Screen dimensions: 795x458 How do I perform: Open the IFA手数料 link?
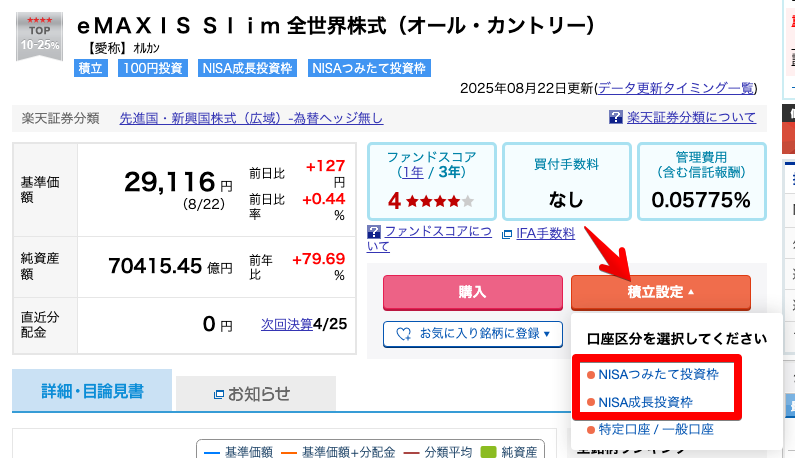tap(546, 234)
